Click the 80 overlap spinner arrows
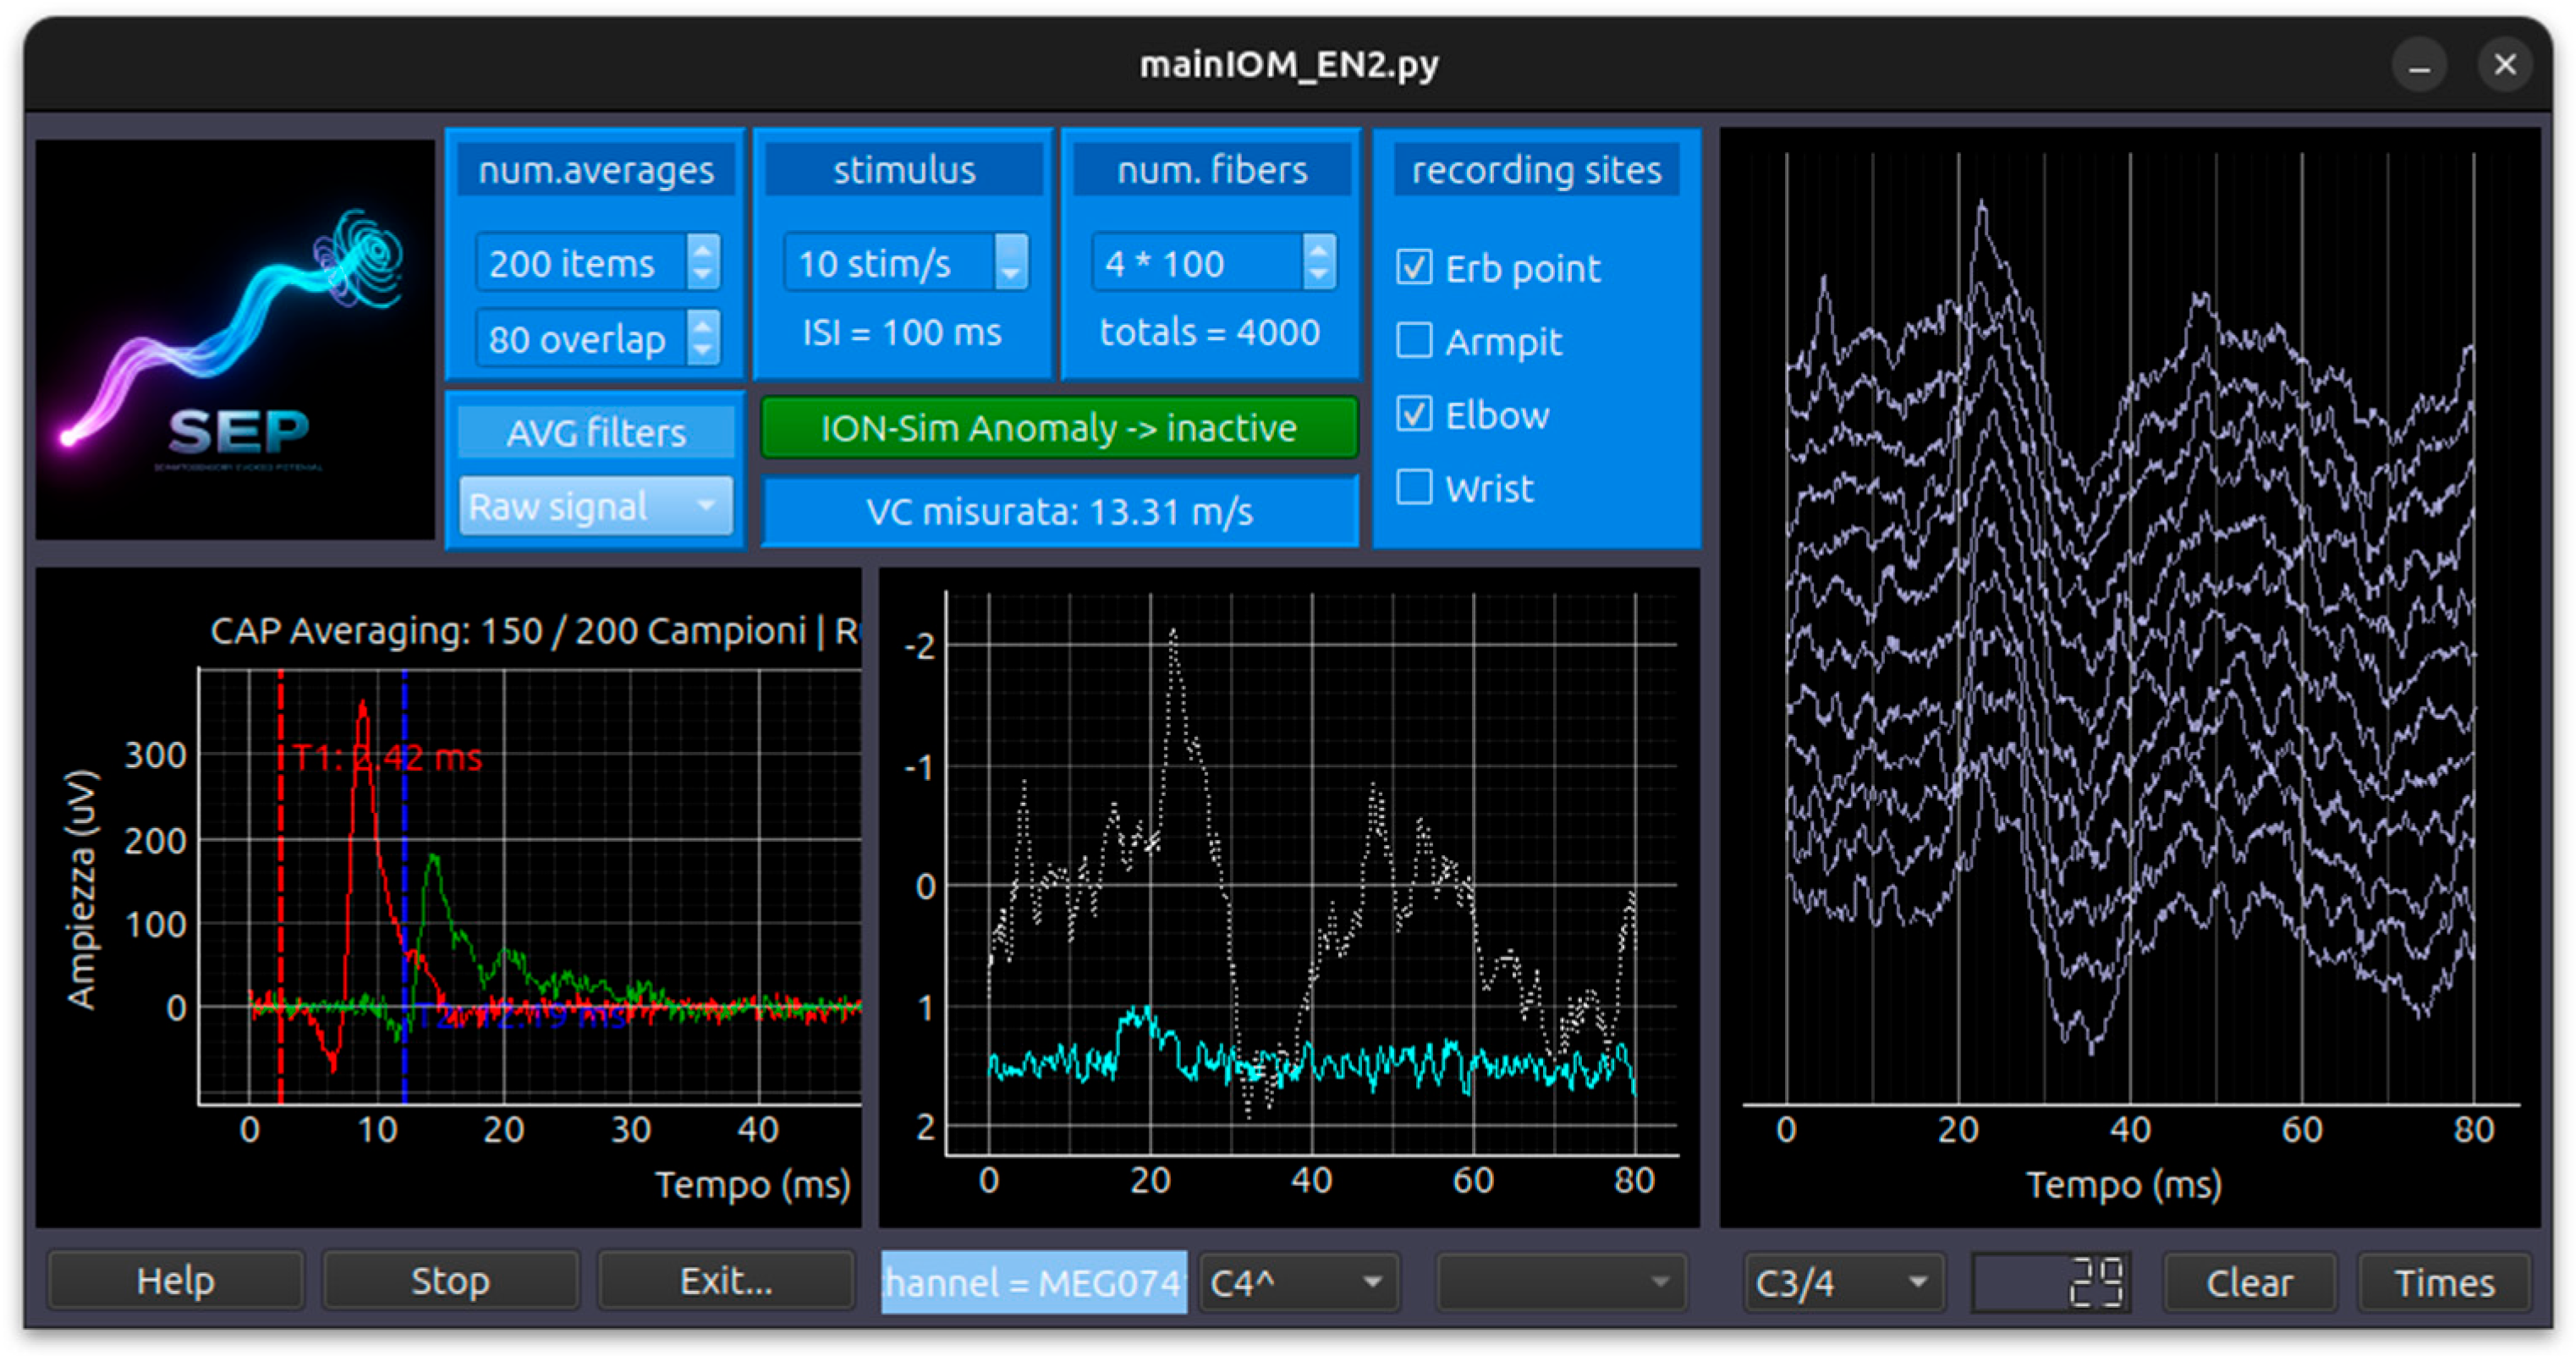This screenshot has height=1356, width=2576. (x=703, y=338)
